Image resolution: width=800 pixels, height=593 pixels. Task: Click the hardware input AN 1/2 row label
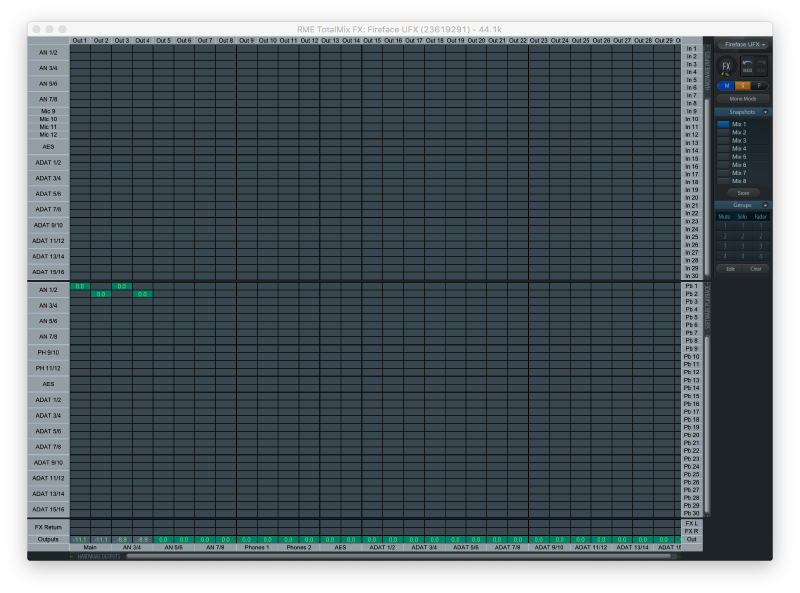pyautogui.click(x=48, y=53)
